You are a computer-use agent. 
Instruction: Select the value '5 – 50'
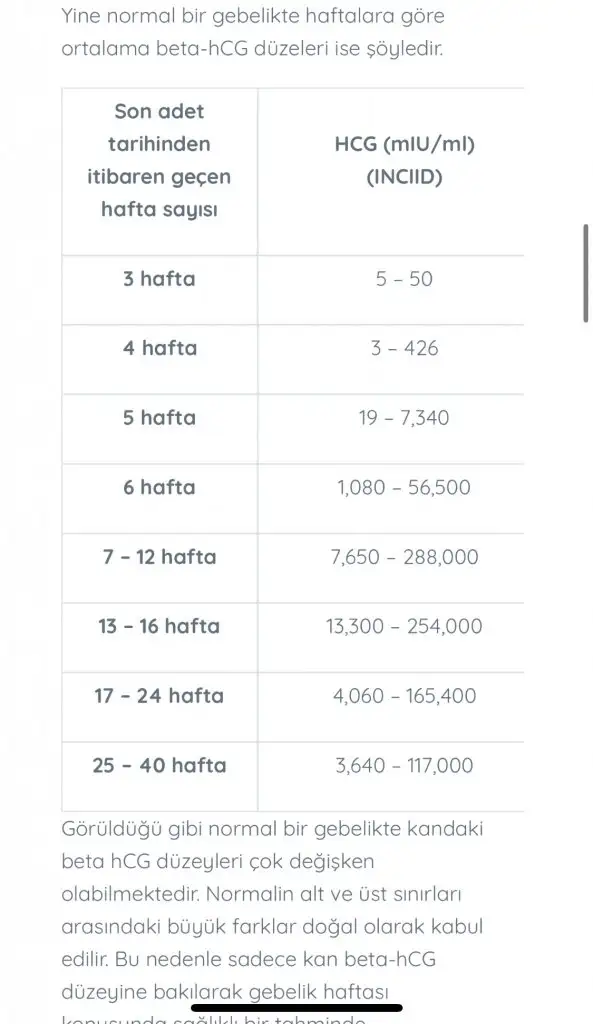tap(404, 279)
